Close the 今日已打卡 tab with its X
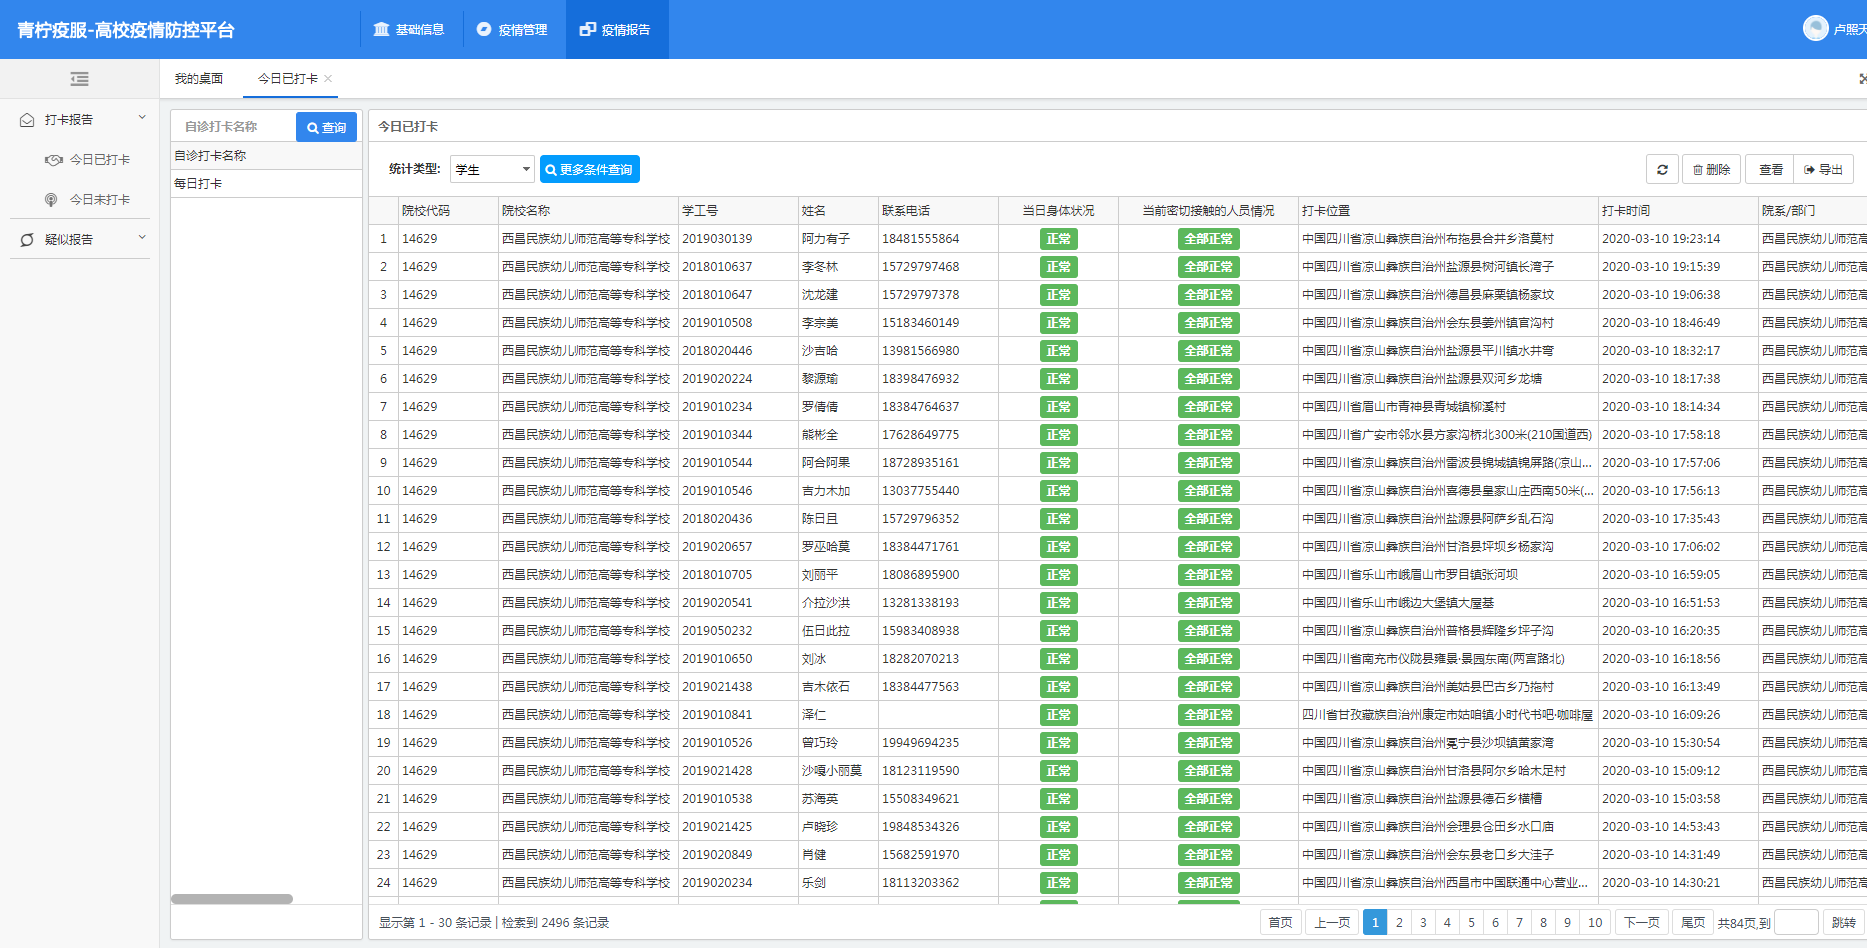Viewport: 1867px width, 948px height. pyautogui.click(x=328, y=79)
